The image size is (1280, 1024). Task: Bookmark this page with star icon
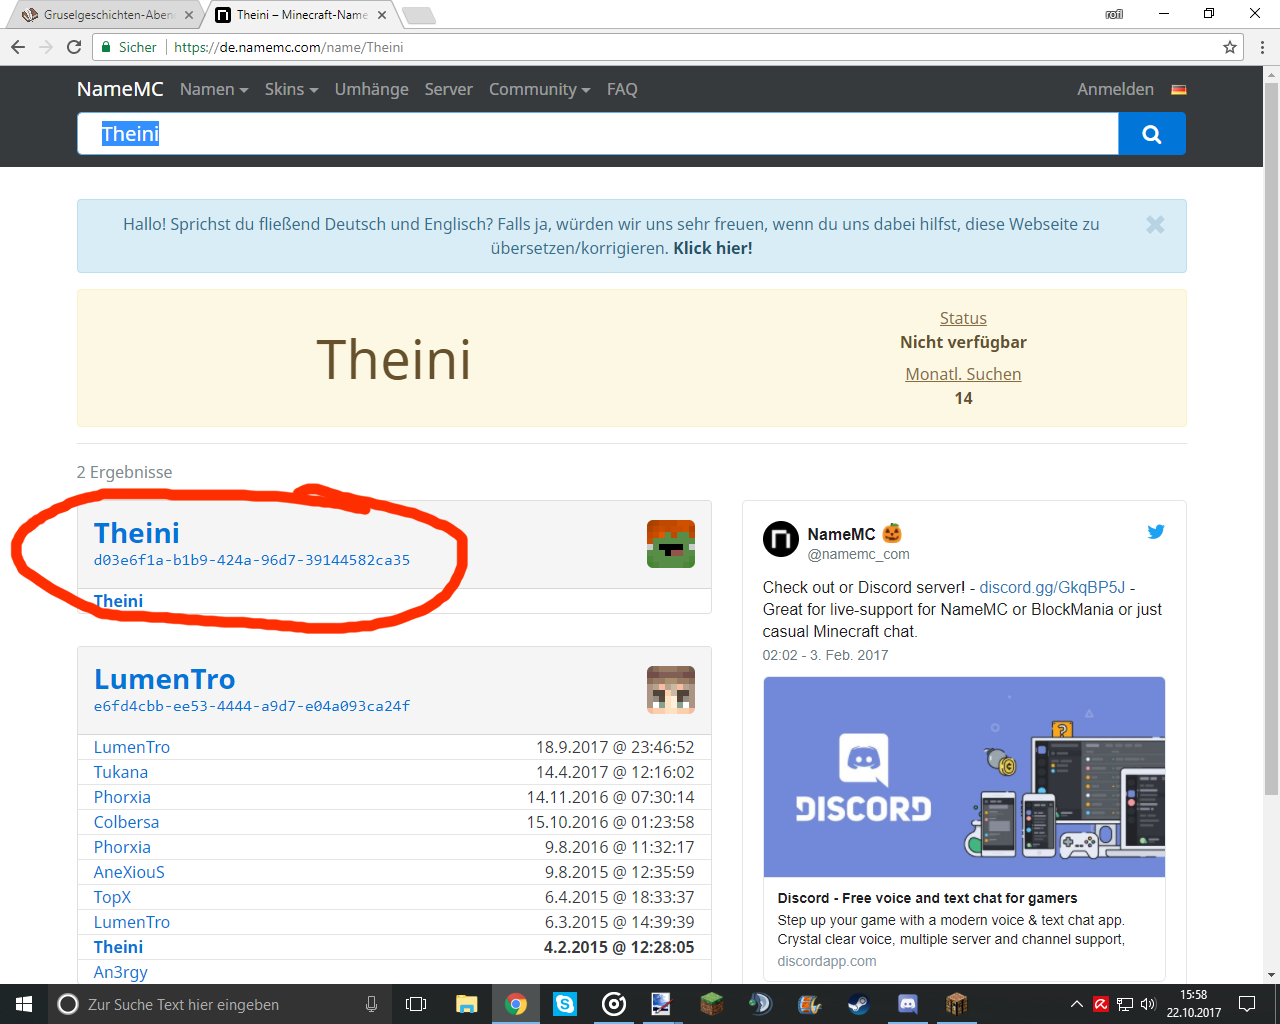click(1230, 47)
